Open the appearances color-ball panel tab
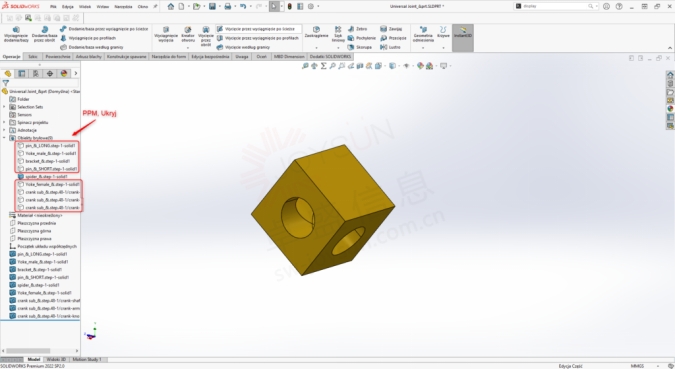This screenshot has height=369, width=675. (64, 74)
